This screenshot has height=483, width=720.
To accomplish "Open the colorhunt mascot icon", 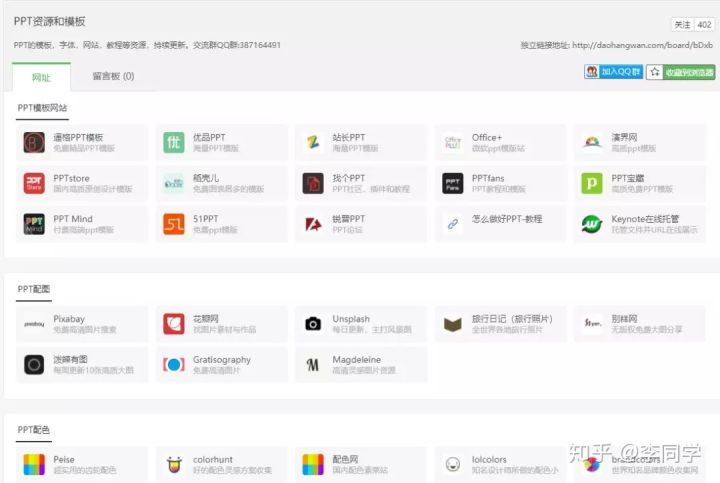I will (x=174, y=465).
